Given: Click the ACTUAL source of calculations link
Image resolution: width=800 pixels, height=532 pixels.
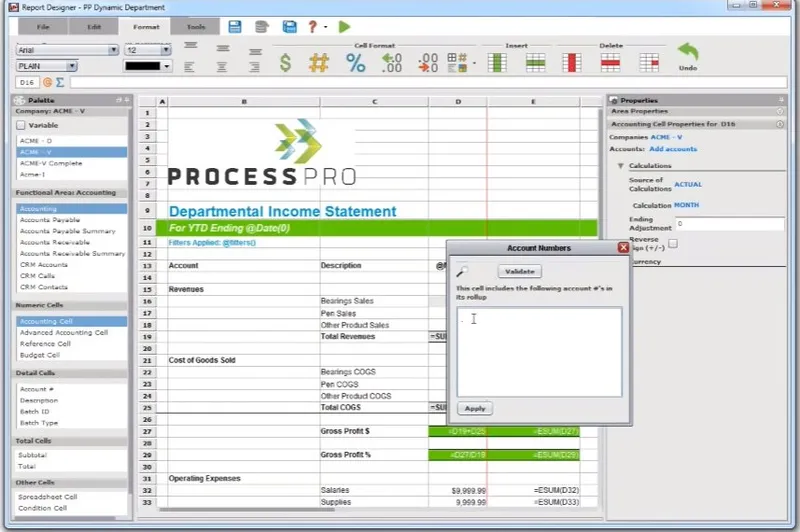Looking at the screenshot, I should [688, 184].
